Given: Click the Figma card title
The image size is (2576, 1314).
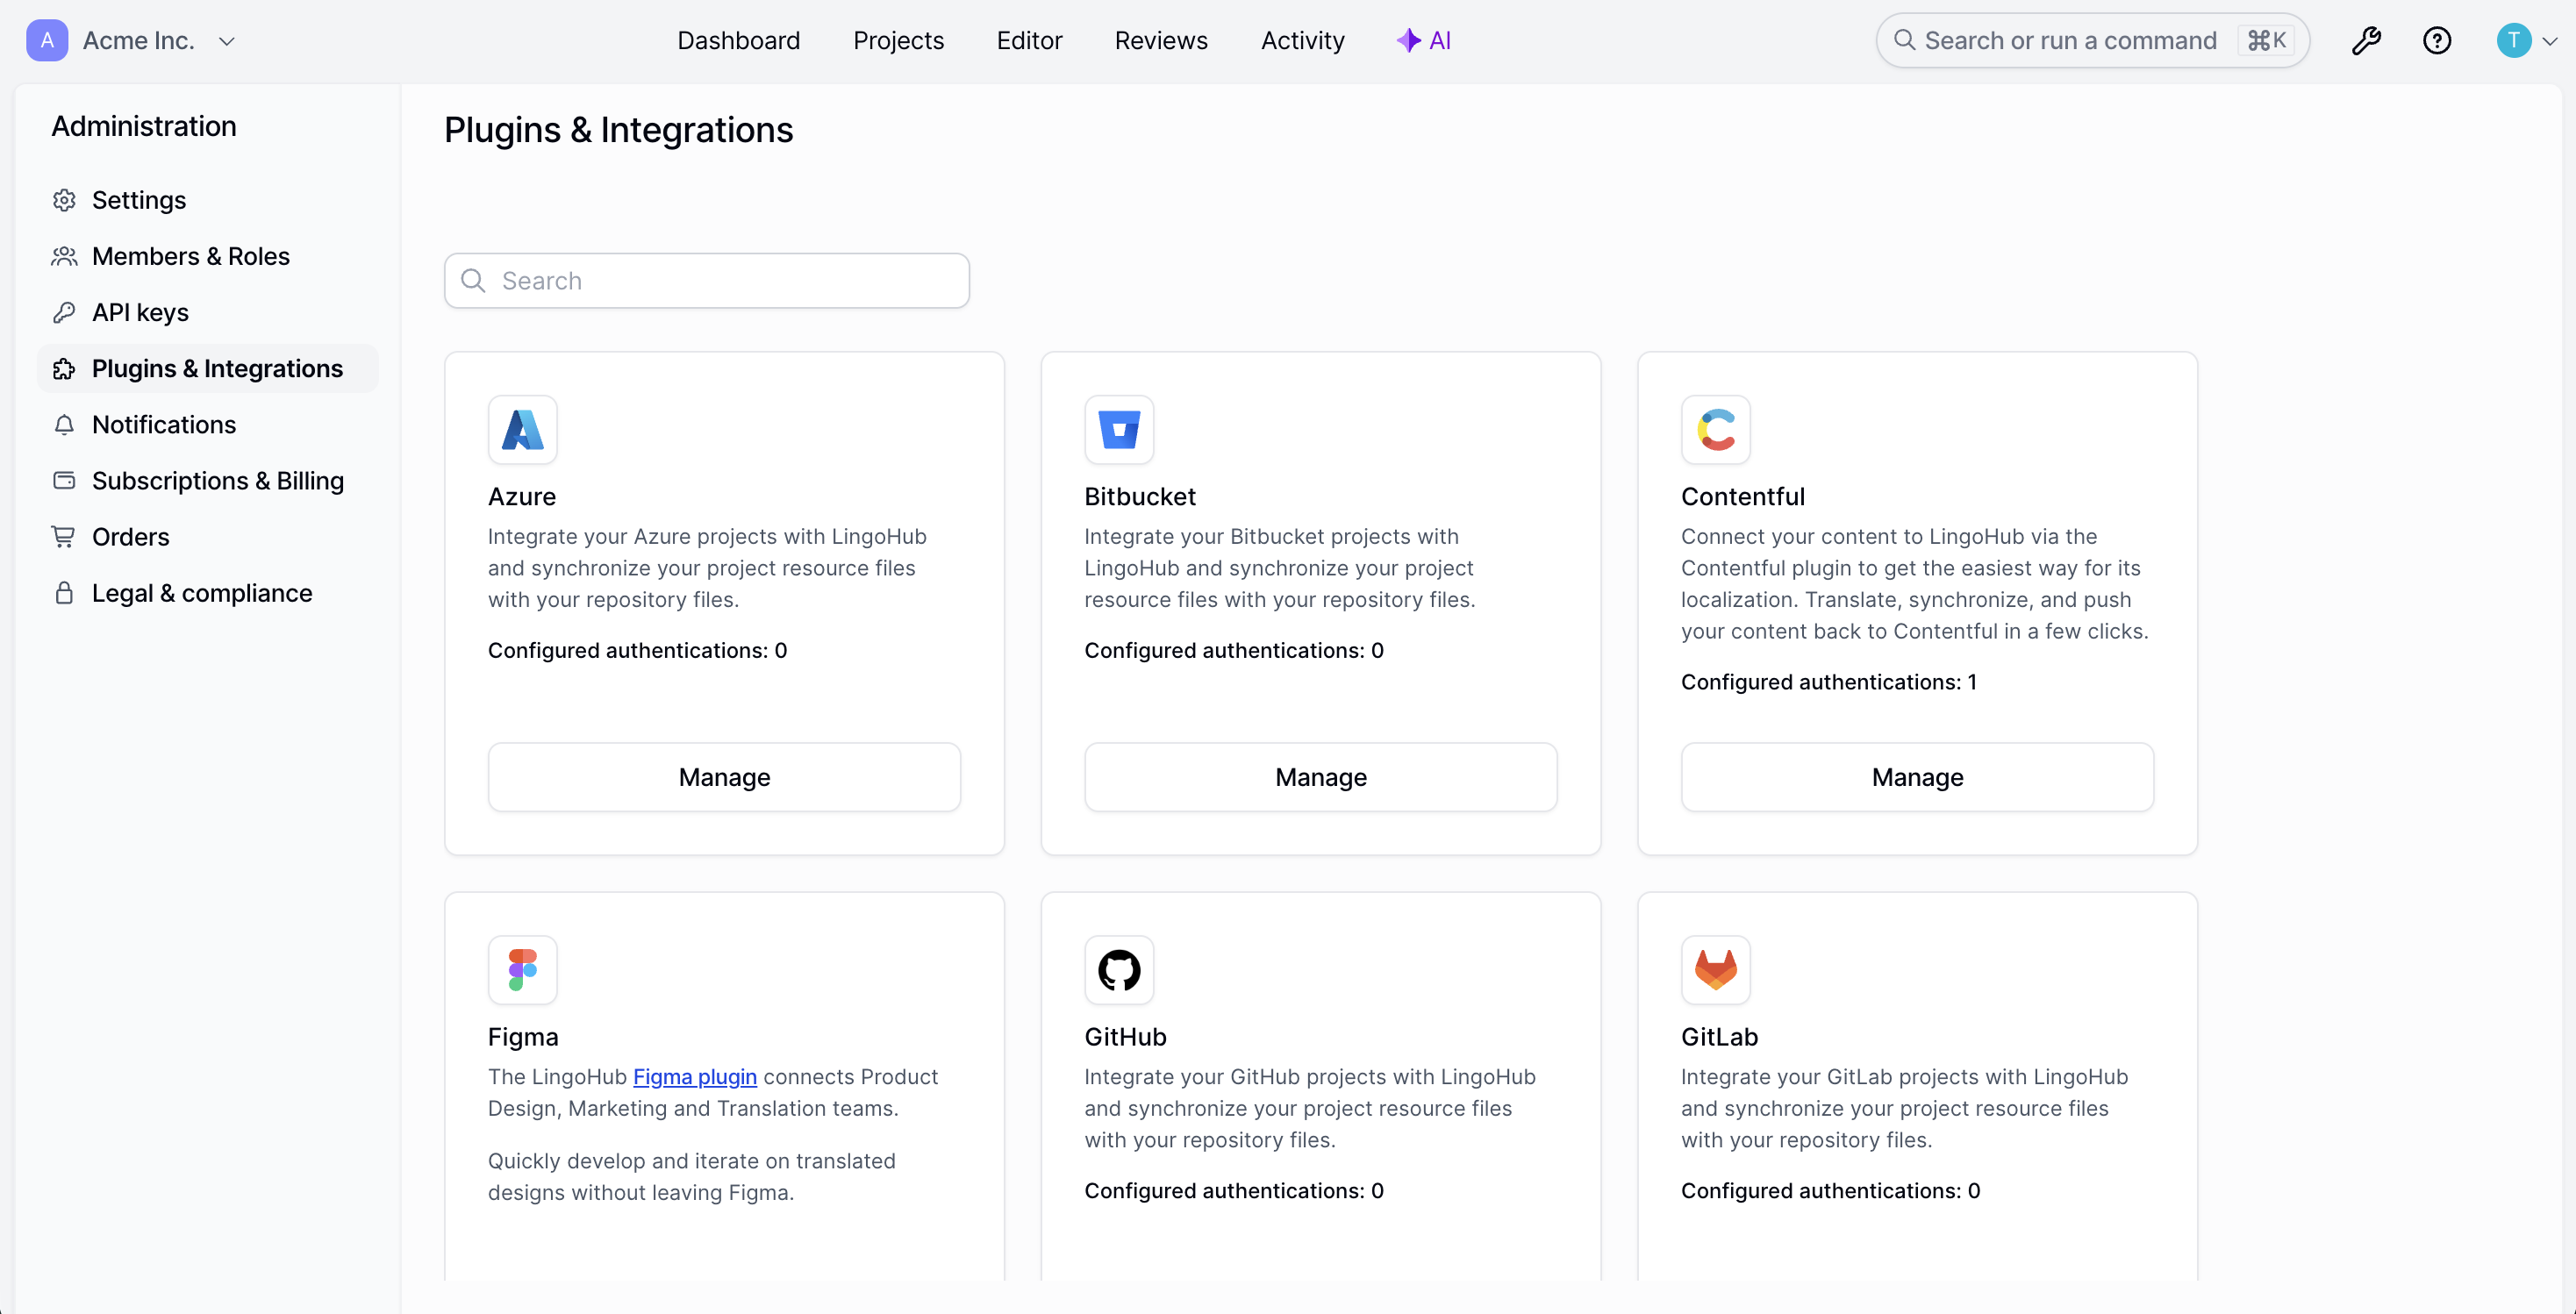Looking at the screenshot, I should (523, 1037).
